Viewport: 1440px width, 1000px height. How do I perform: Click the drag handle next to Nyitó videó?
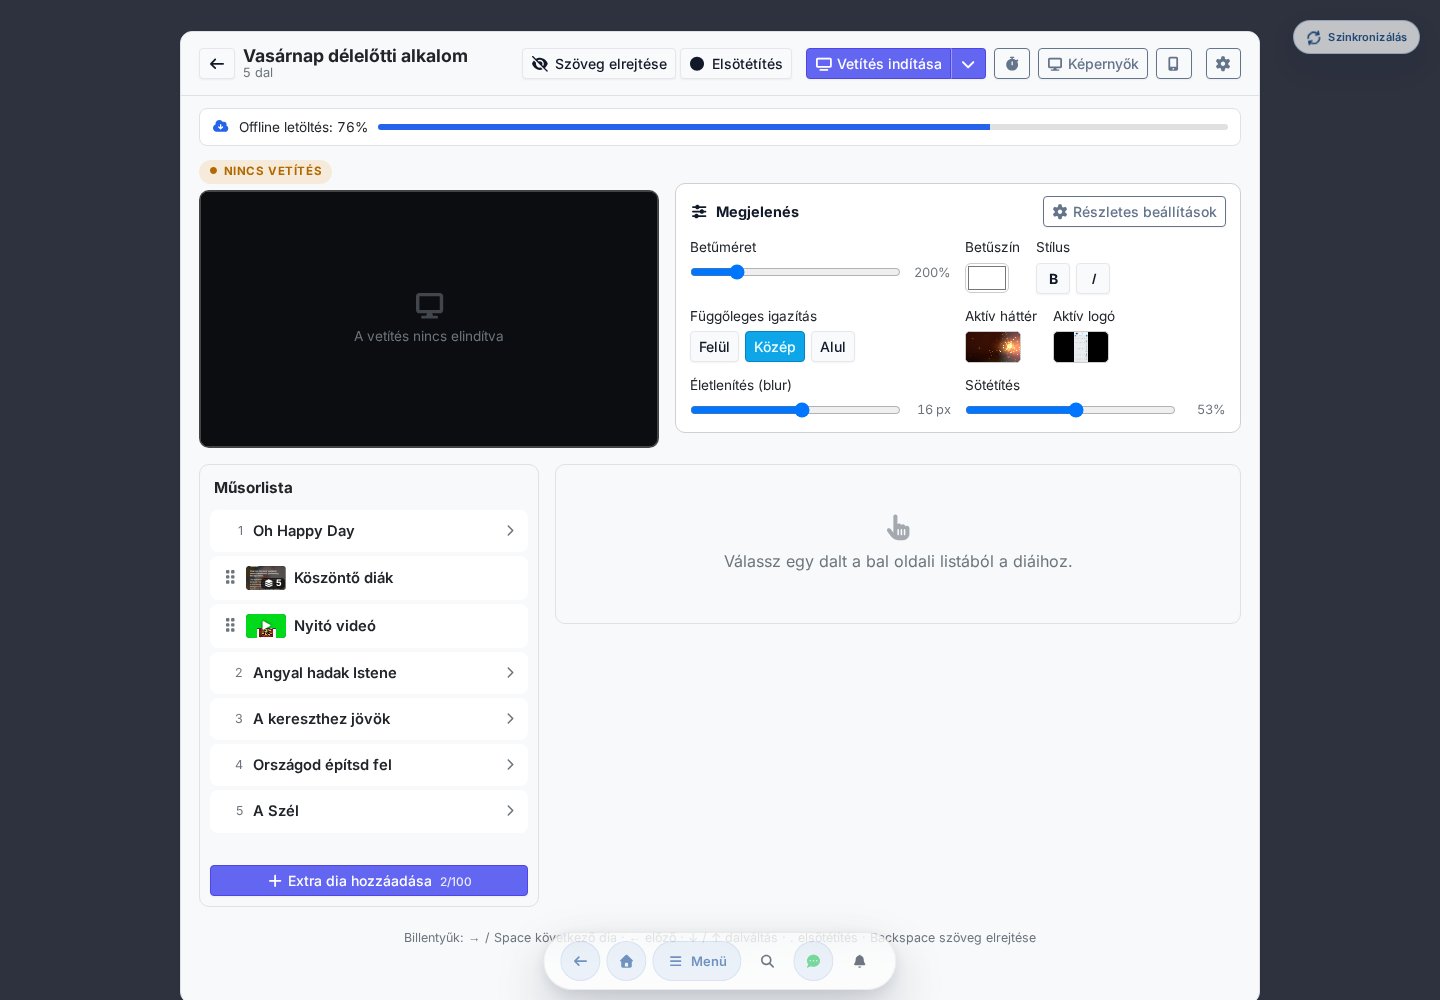pos(230,625)
